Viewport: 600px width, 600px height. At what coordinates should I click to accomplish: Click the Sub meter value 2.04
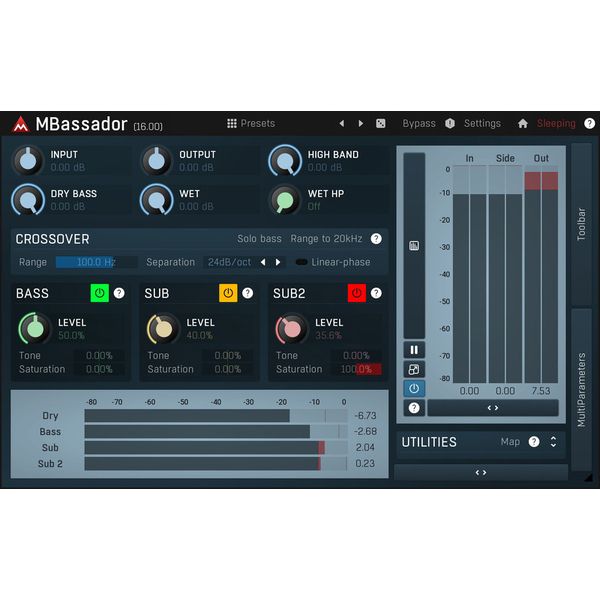365,447
